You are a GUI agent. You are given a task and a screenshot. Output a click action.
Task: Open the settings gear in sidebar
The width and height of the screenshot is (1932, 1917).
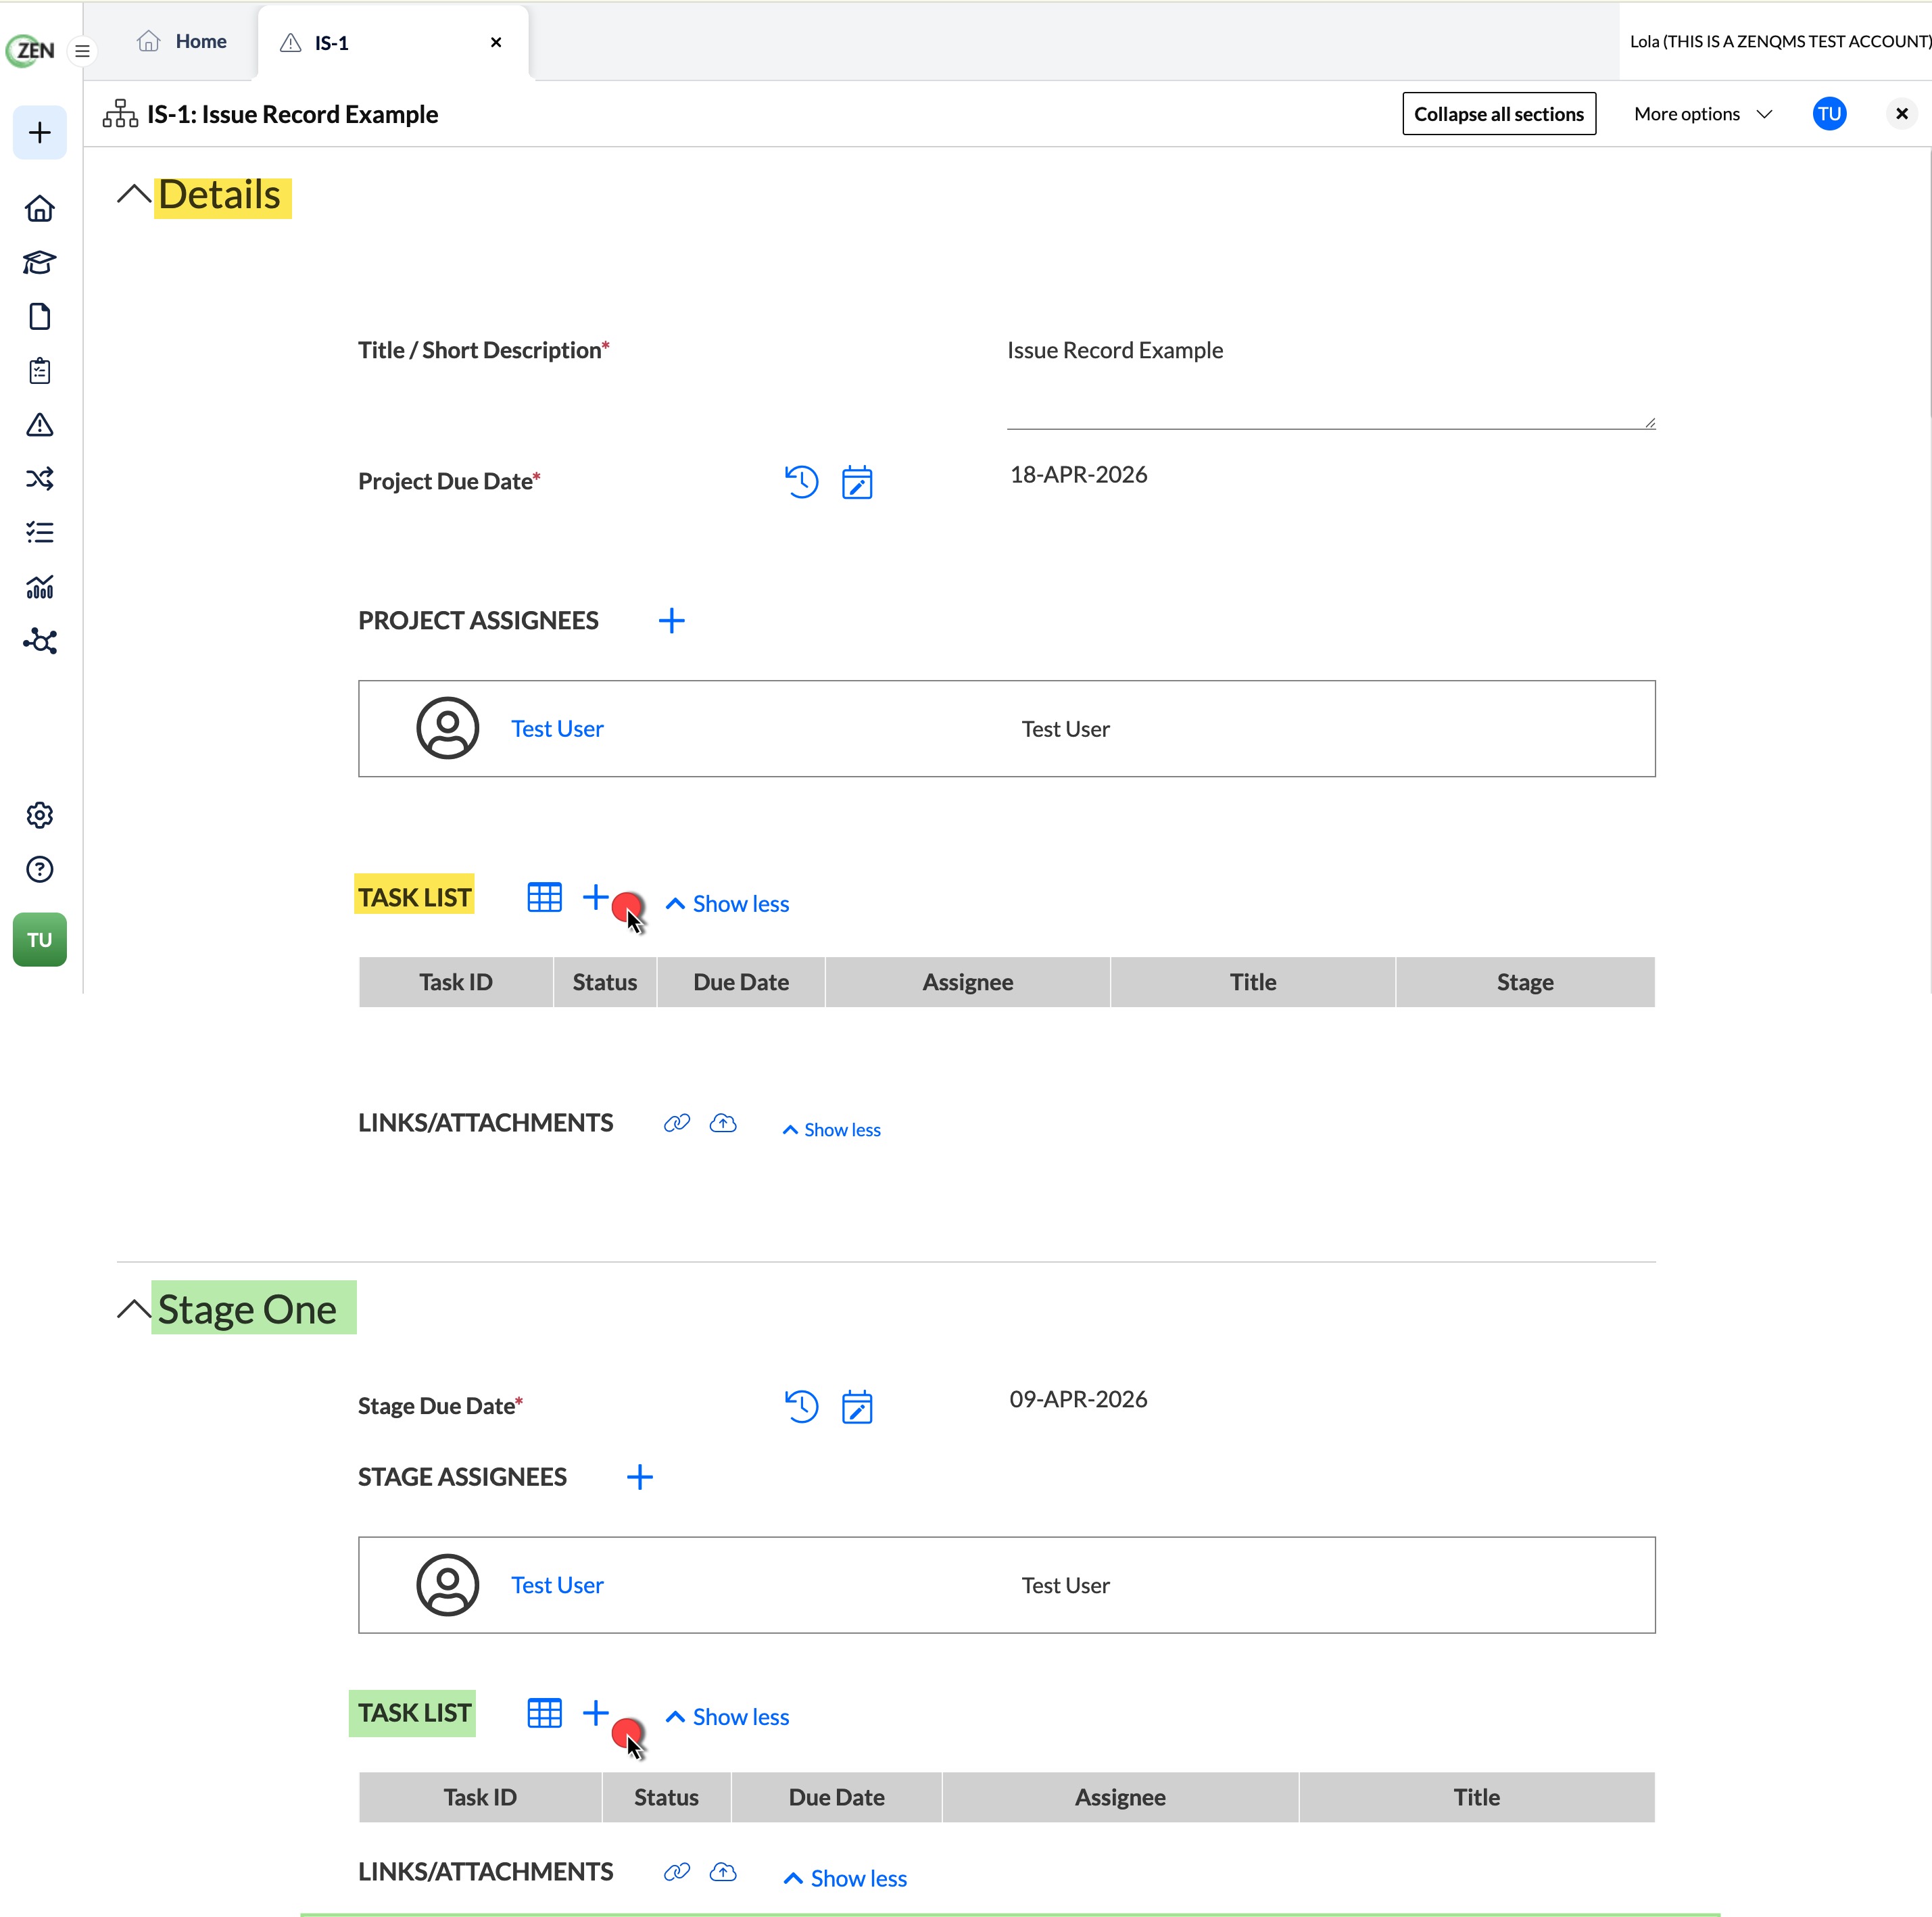pos(40,815)
